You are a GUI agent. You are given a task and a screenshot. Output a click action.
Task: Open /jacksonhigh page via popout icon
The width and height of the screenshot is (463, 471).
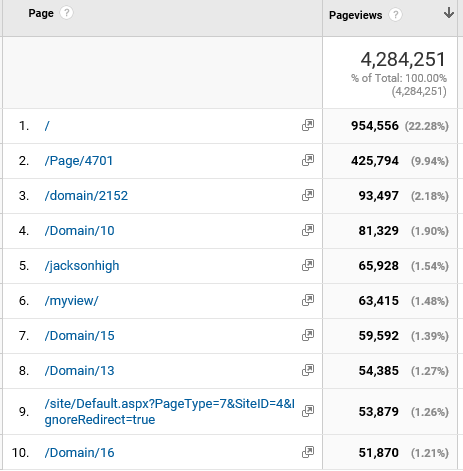(308, 265)
